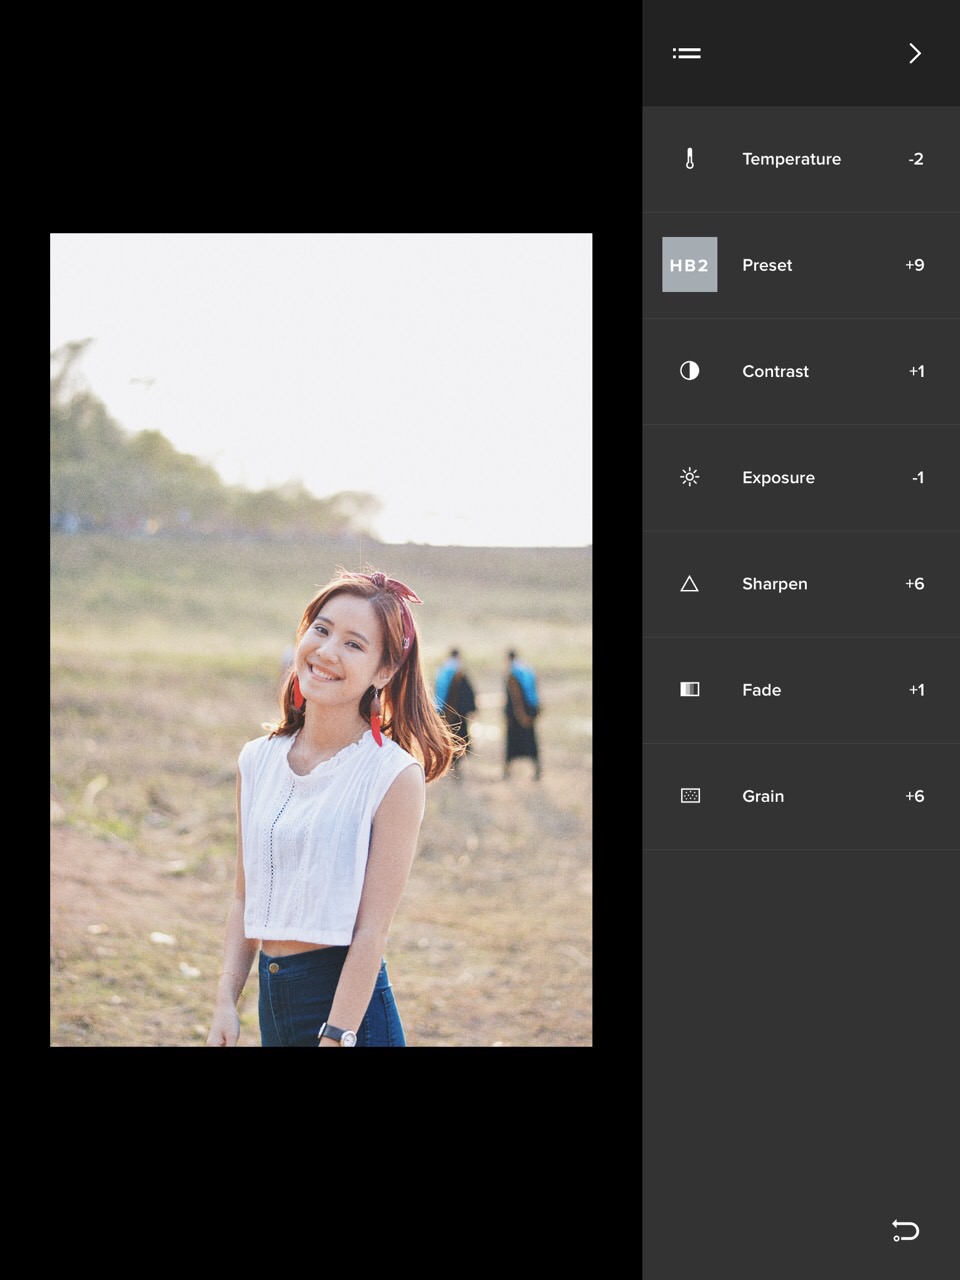This screenshot has height=1280, width=960.
Task: Select the Exposure edit label
Action: (778, 478)
